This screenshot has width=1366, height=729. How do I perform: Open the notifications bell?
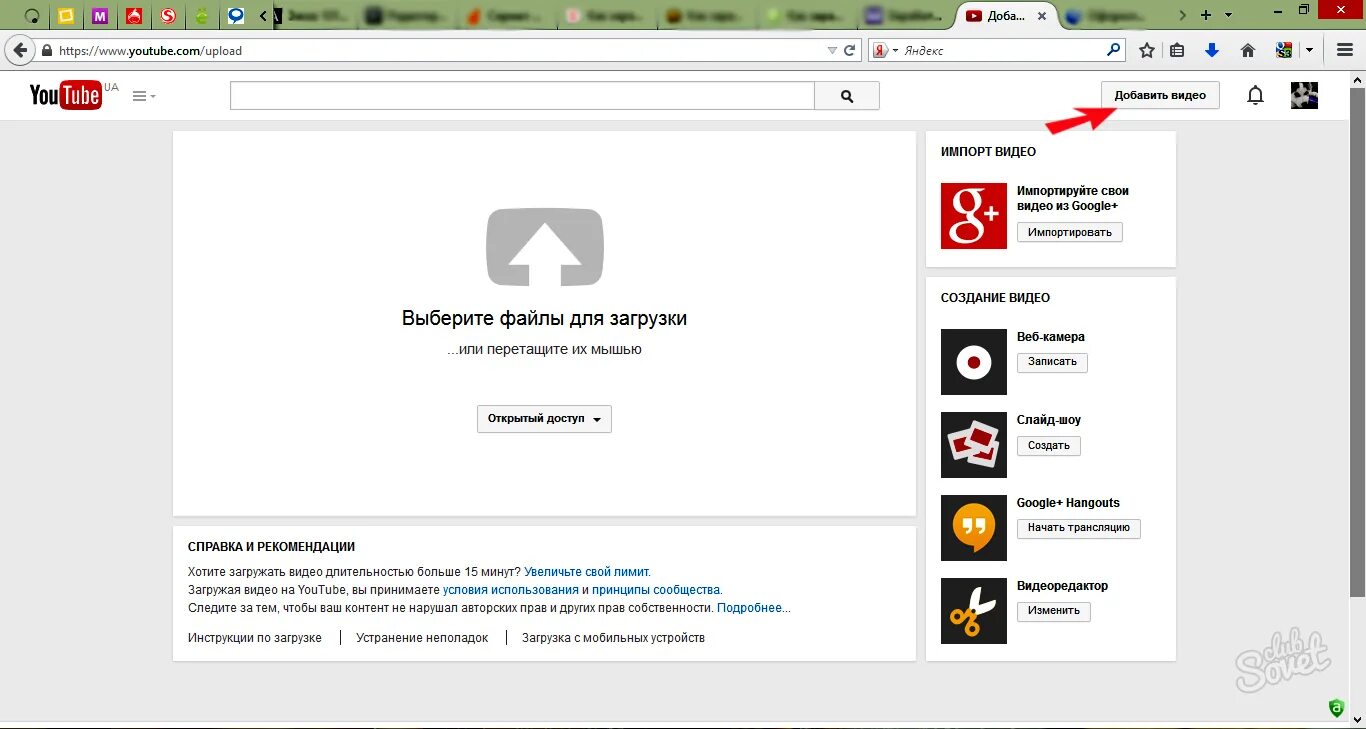click(x=1255, y=96)
